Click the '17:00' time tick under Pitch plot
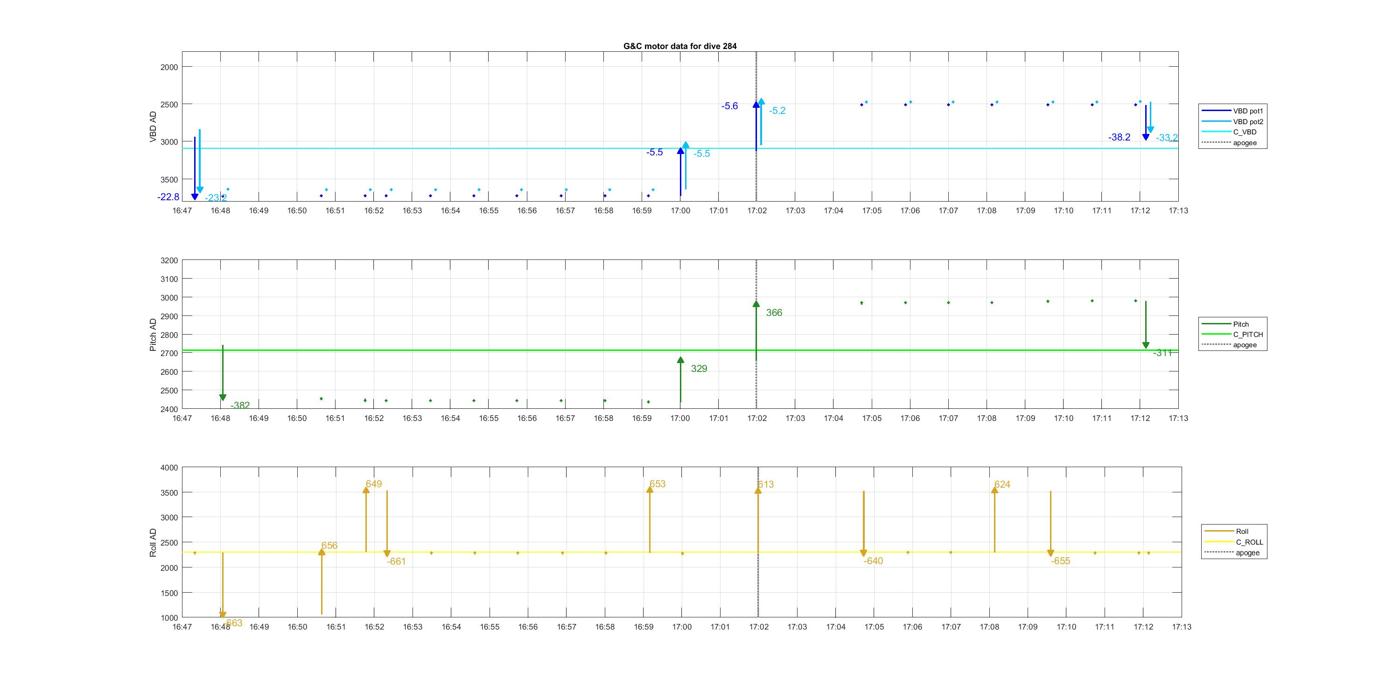Viewport: 1400px width, 693px height. tap(680, 418)
